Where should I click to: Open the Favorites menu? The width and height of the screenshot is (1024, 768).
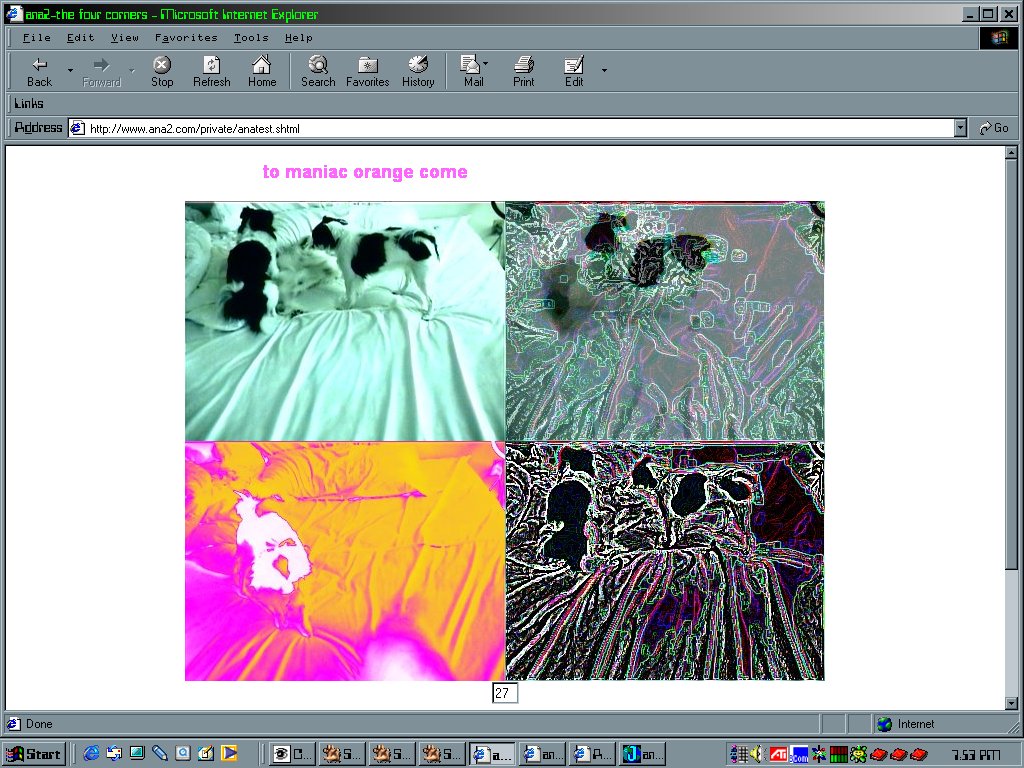tap(186, 38)
